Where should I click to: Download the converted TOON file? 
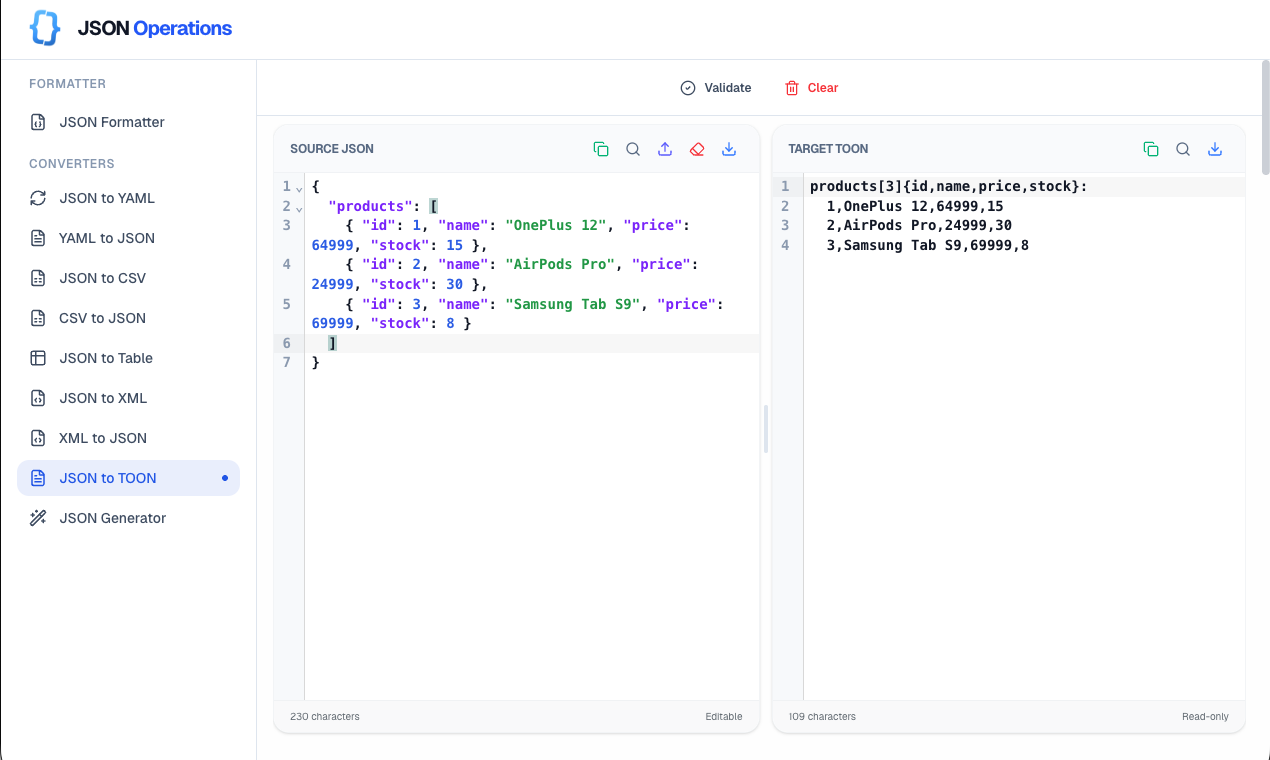point(1215,148)
